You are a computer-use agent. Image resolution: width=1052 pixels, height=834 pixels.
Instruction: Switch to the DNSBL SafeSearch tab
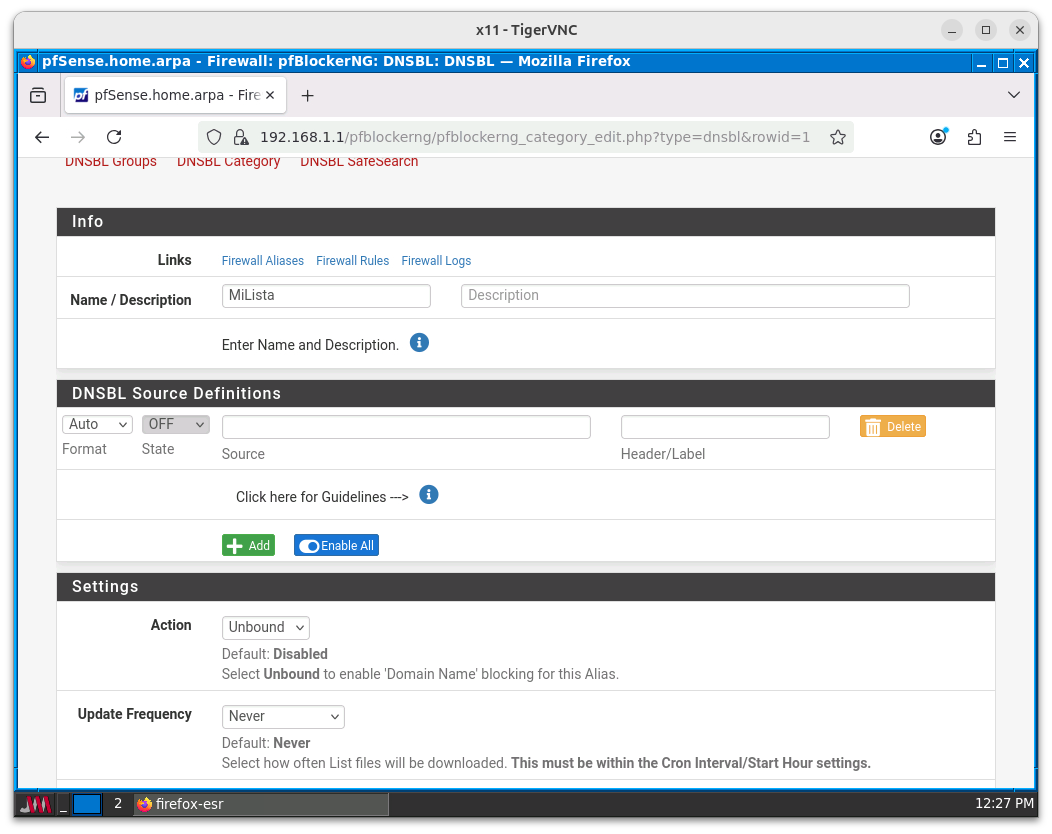[x=359, y=162]
